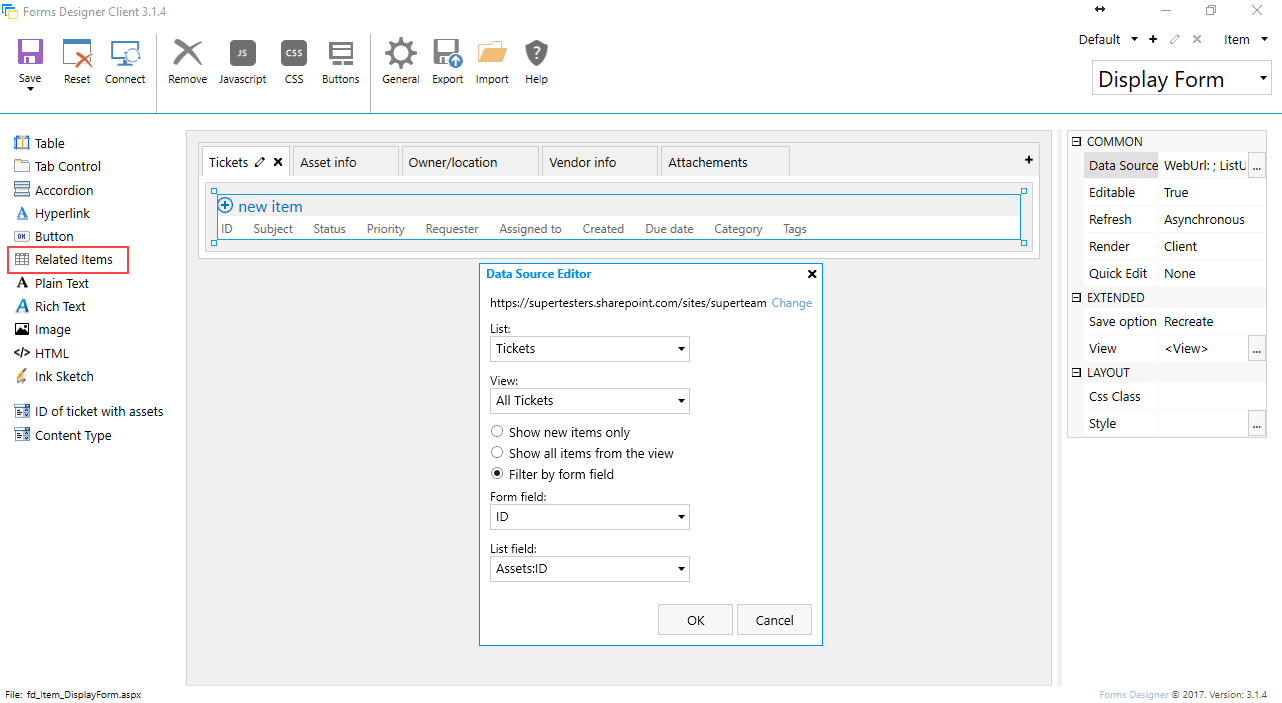Image resolution: width=1282 pixels, height=703 pixels.
Task: Expand the Display Form type dropdown
Action: [x=1181, y=79]
